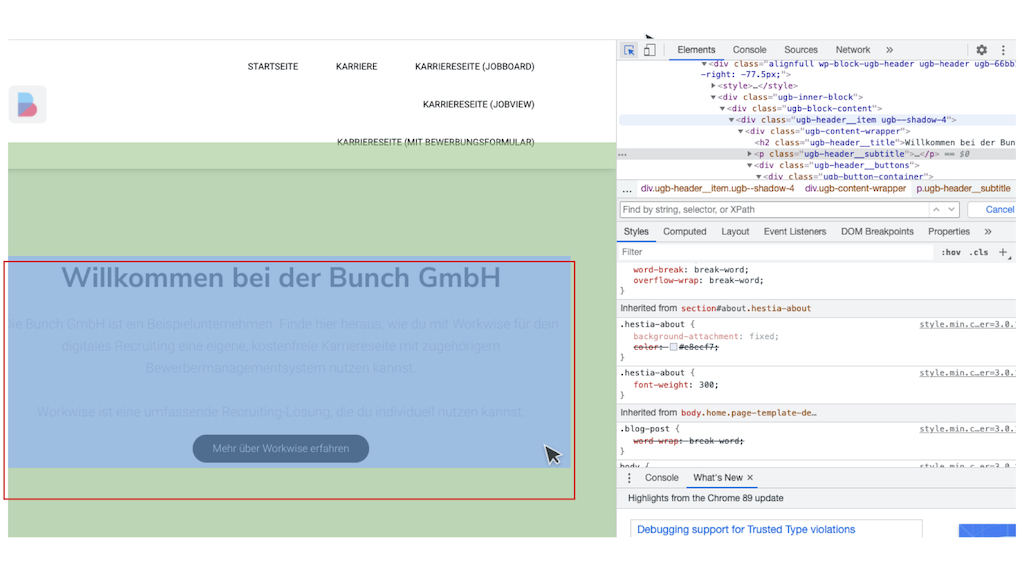This screenshot has height=576, width=1024.
Task: Open the Sources tab
Action: (x=801, y=50)
